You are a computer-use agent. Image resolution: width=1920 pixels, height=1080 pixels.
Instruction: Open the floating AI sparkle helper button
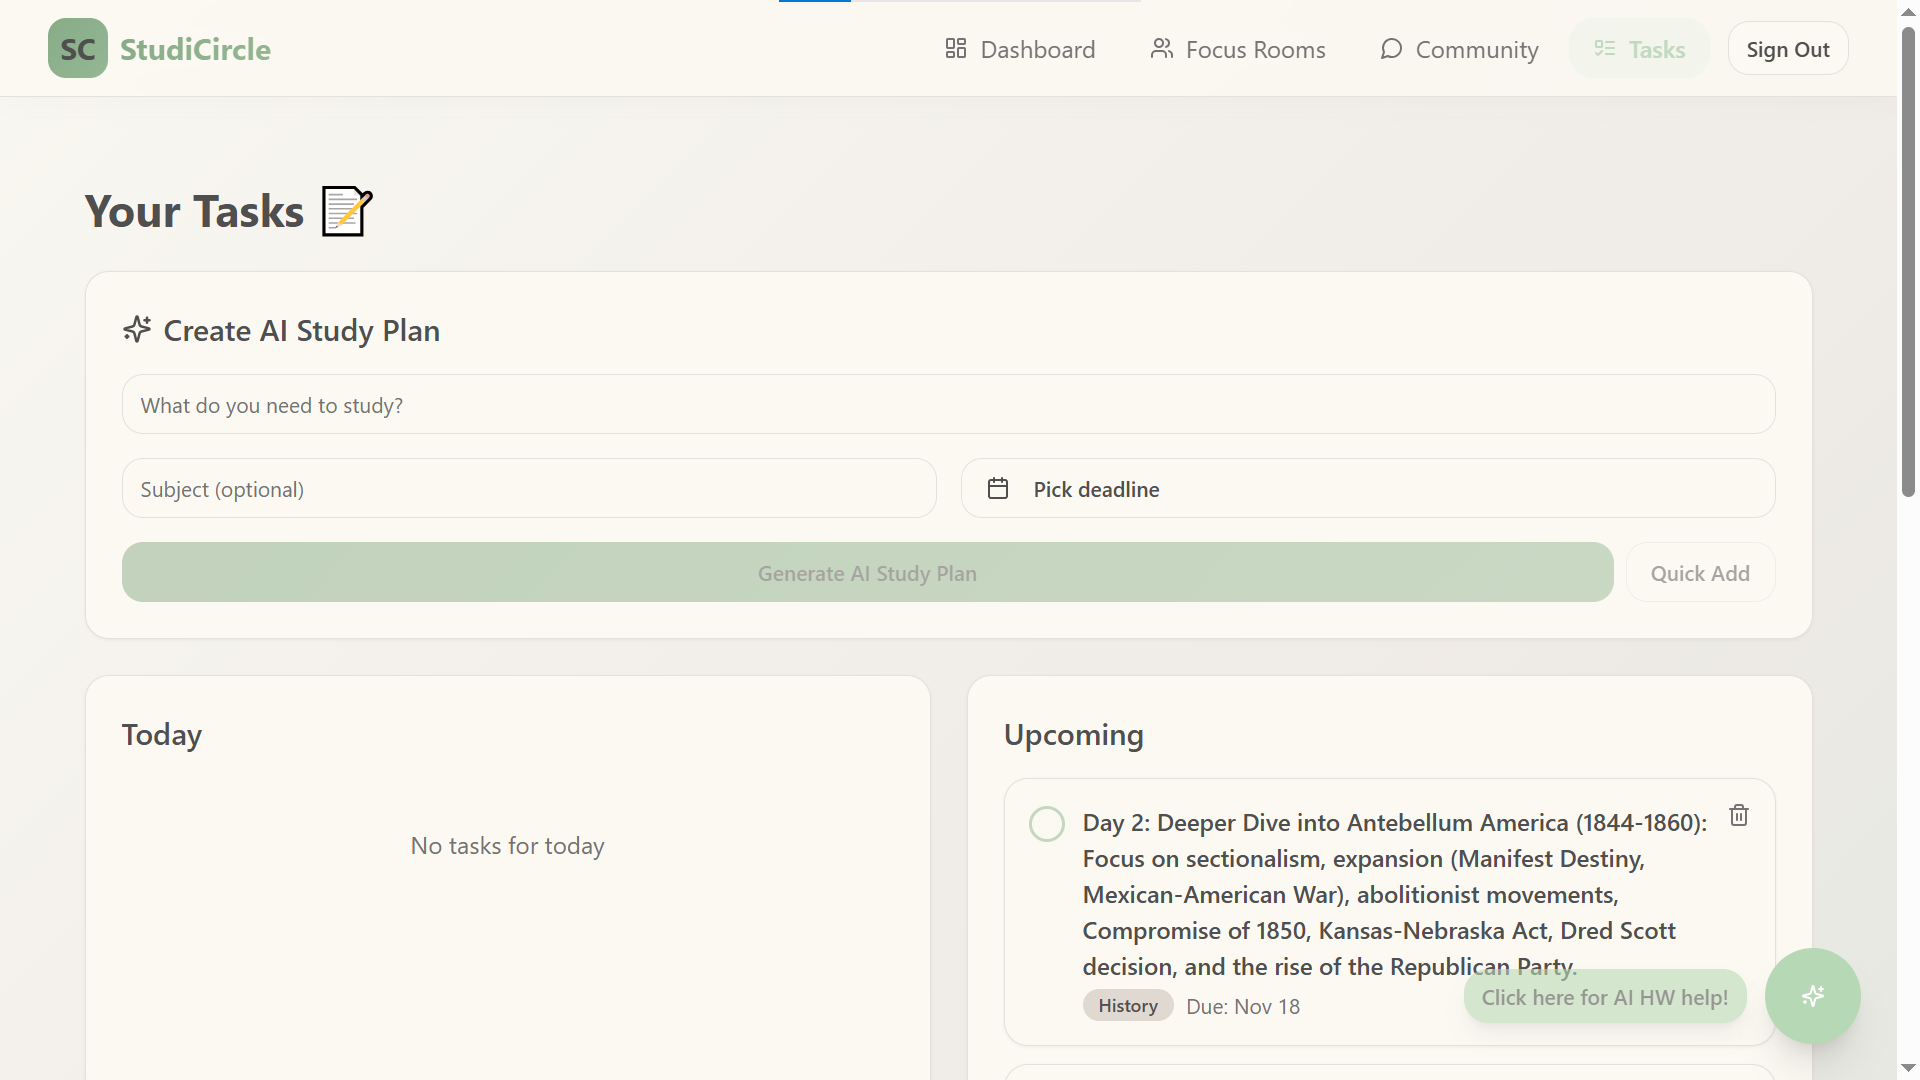point(1812,996)
